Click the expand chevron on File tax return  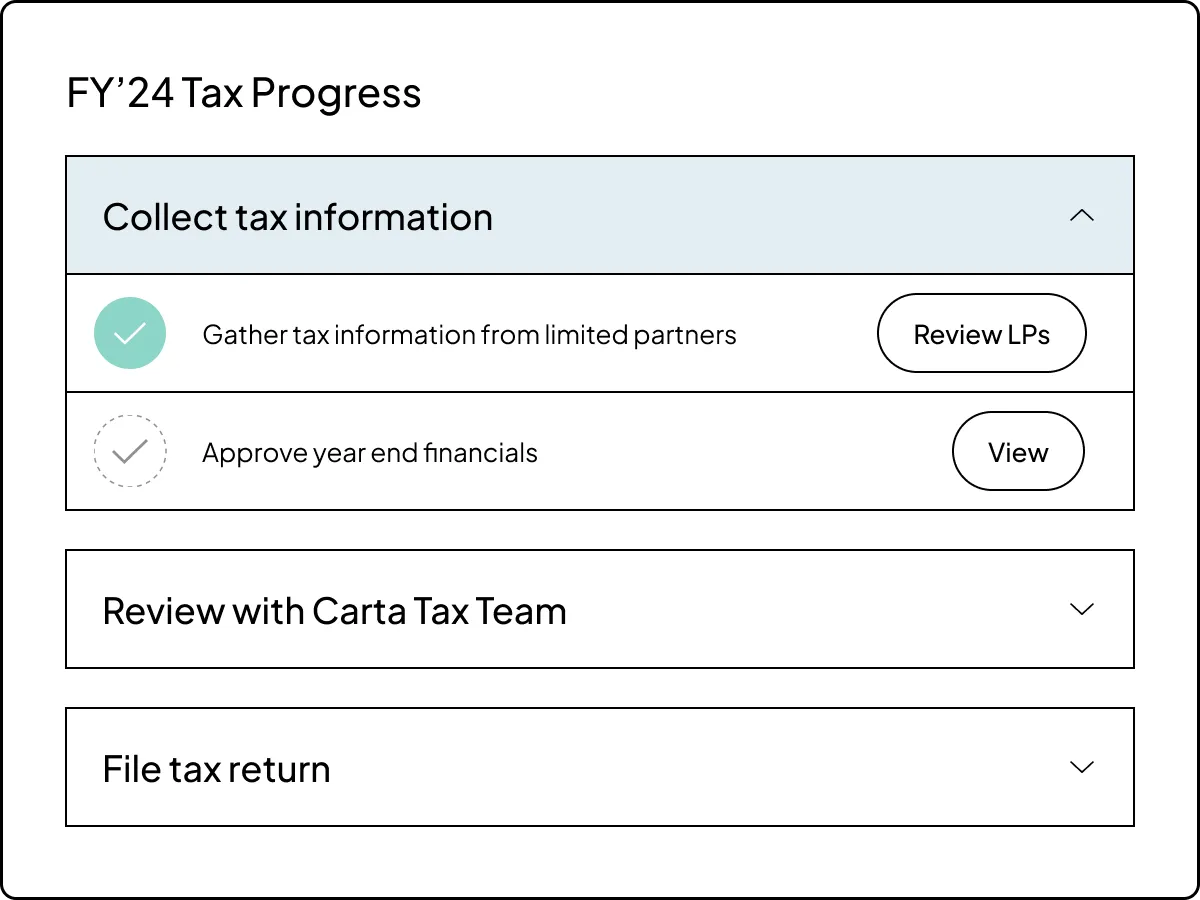pos(1083,767)
